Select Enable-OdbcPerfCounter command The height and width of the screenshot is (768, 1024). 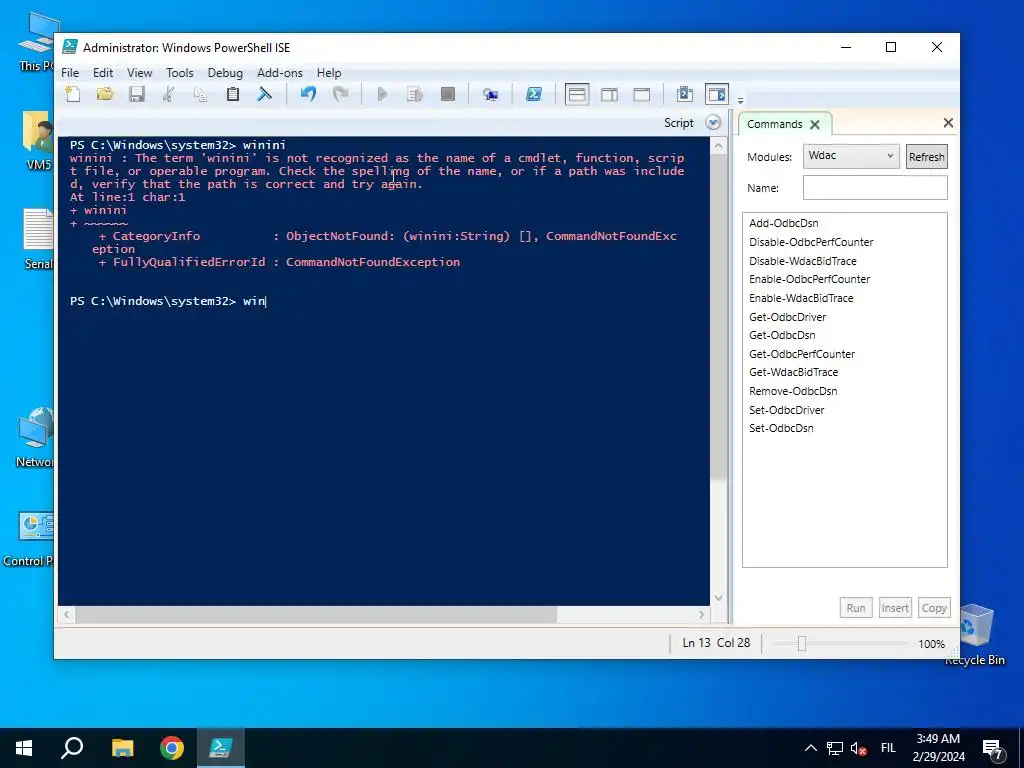[x=810, y=280]
